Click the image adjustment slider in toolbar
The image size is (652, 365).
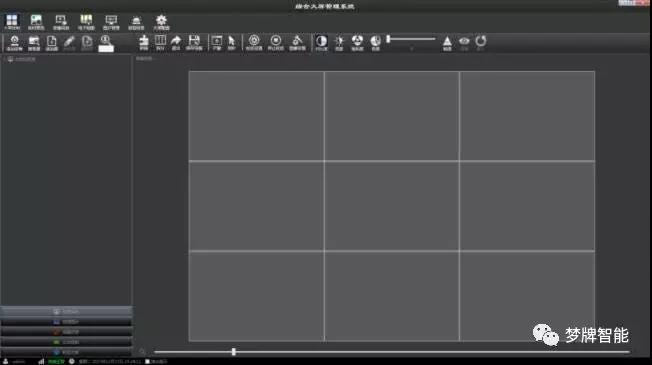[x=411, y=39]
